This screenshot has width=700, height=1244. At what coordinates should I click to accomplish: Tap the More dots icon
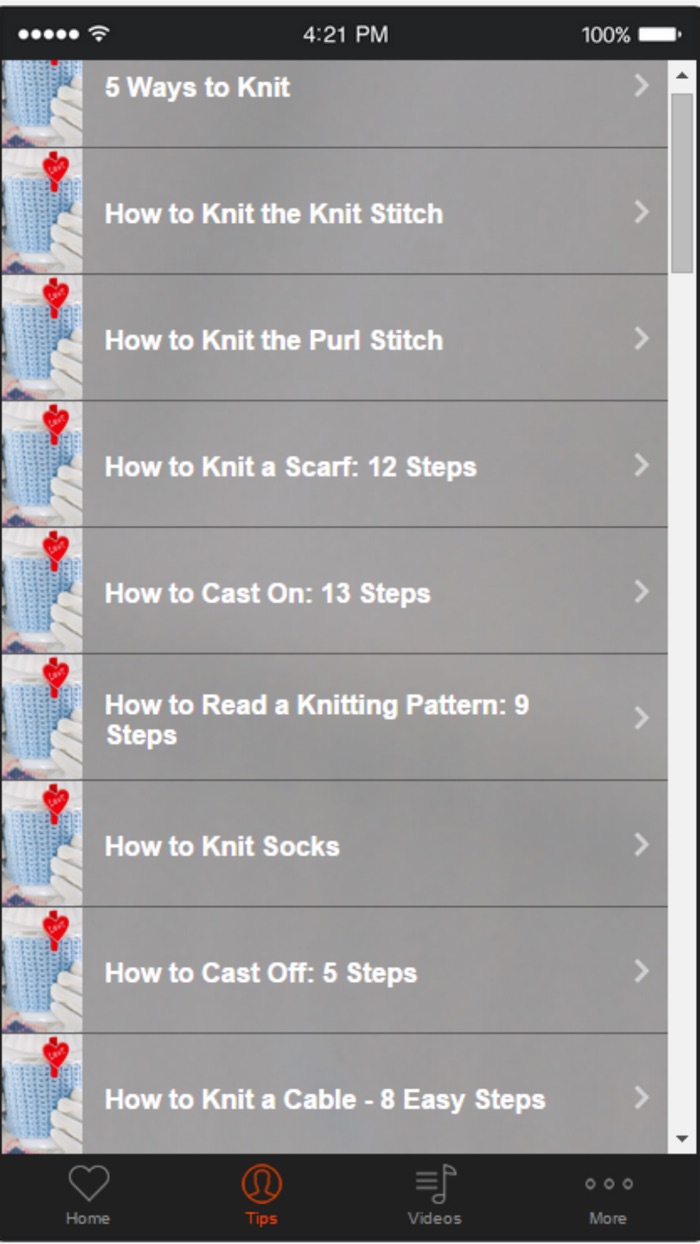point(607,1185)
